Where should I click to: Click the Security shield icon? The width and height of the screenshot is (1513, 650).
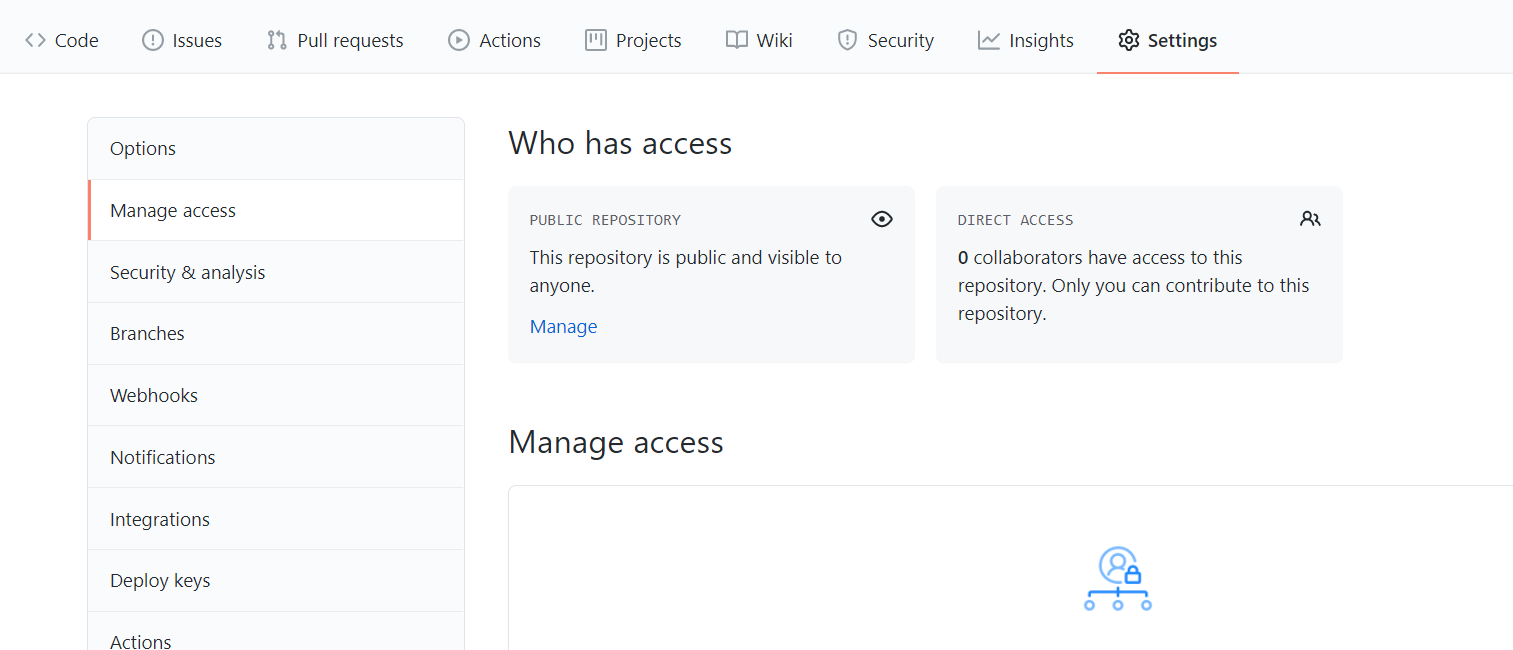coord(847,40)
